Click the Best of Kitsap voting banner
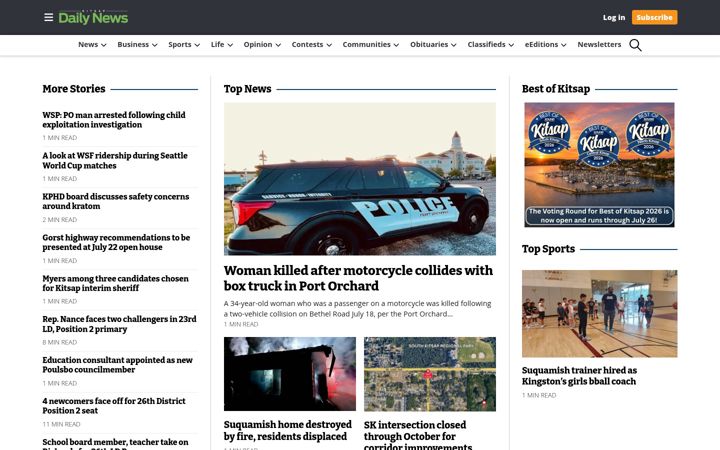 tap(599, 165)
